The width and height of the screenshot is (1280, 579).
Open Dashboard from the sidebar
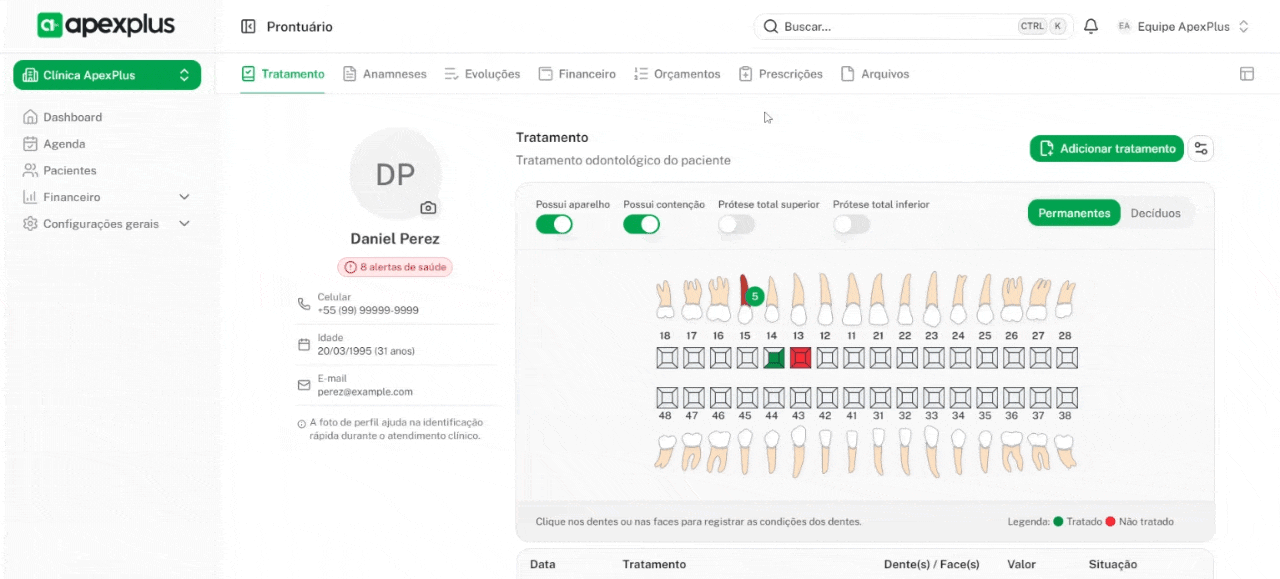[72, 117]
